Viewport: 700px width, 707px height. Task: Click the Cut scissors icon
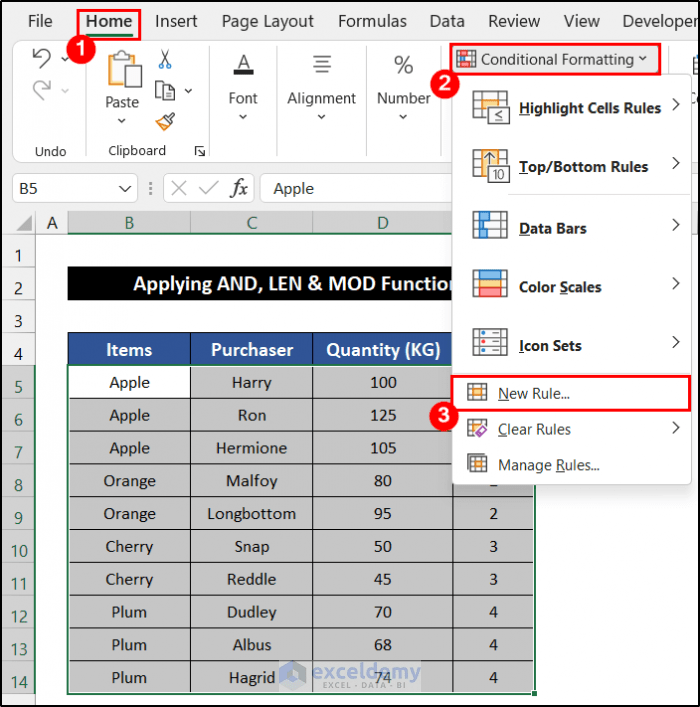(x=165, y=59)
